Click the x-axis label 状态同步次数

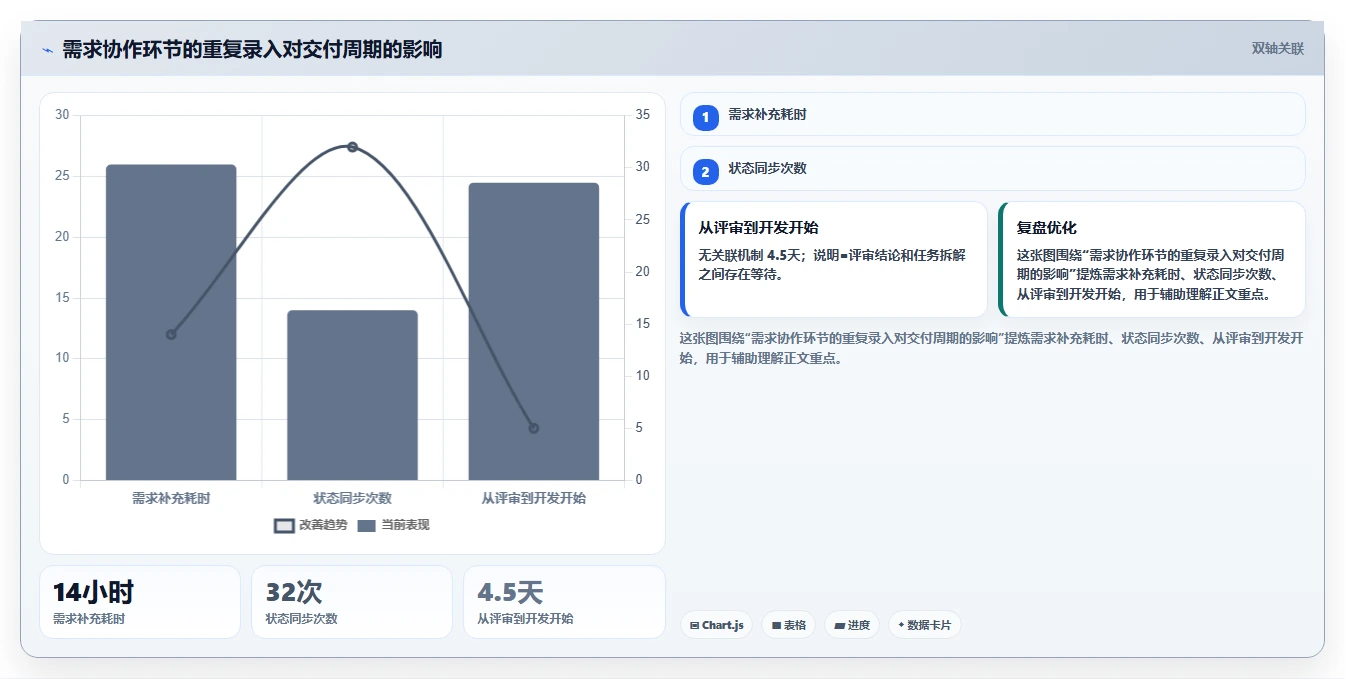coord(352,497)
